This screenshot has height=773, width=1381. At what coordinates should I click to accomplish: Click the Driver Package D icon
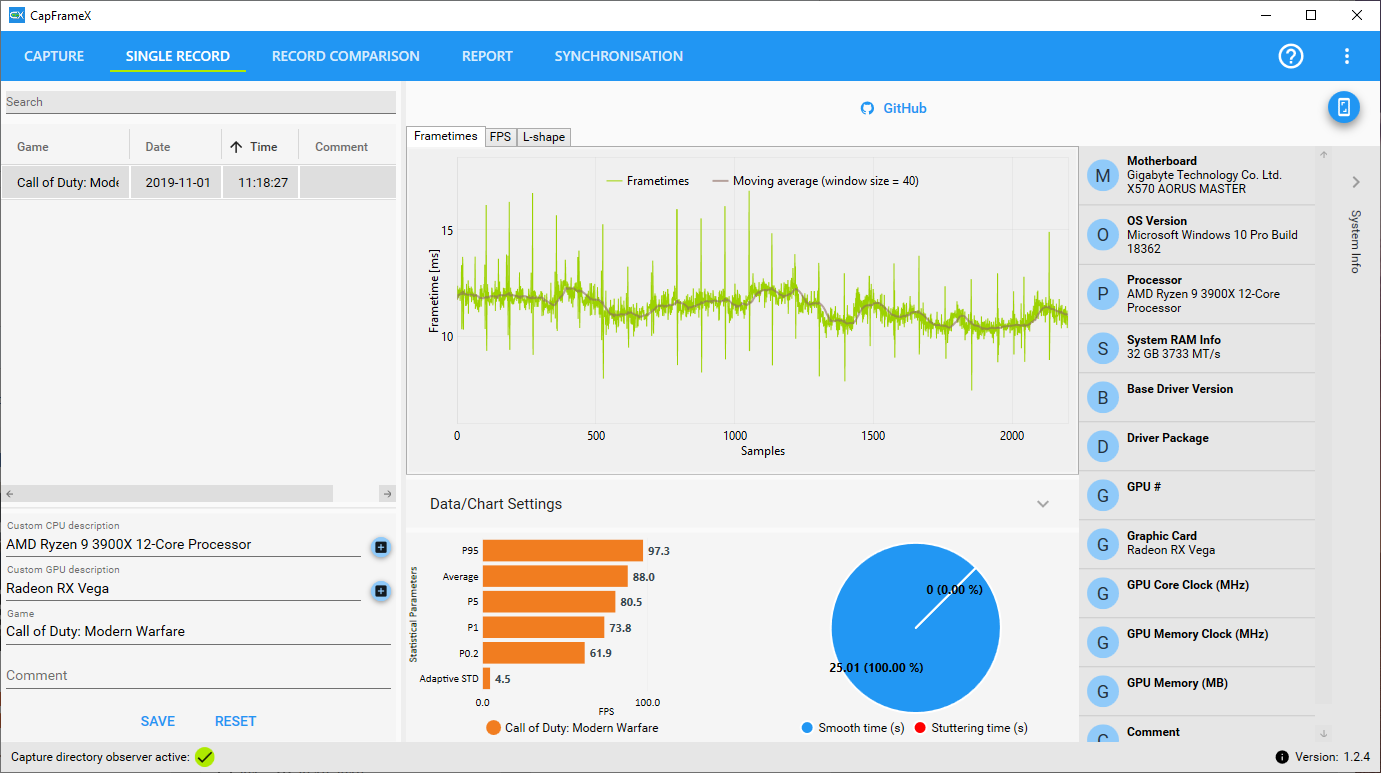tap(1103, 446)
